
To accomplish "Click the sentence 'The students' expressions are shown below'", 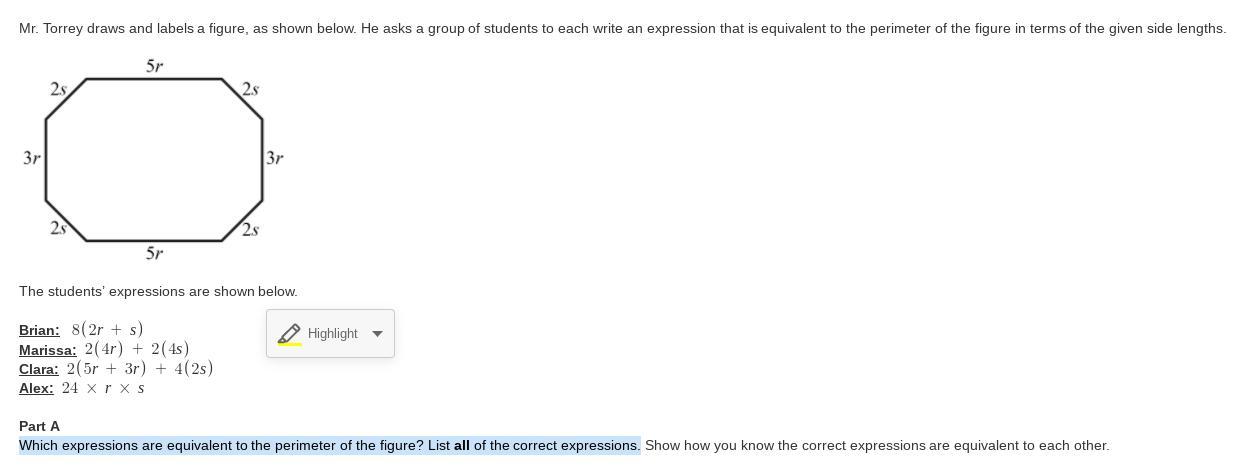I will pos(158,291).
